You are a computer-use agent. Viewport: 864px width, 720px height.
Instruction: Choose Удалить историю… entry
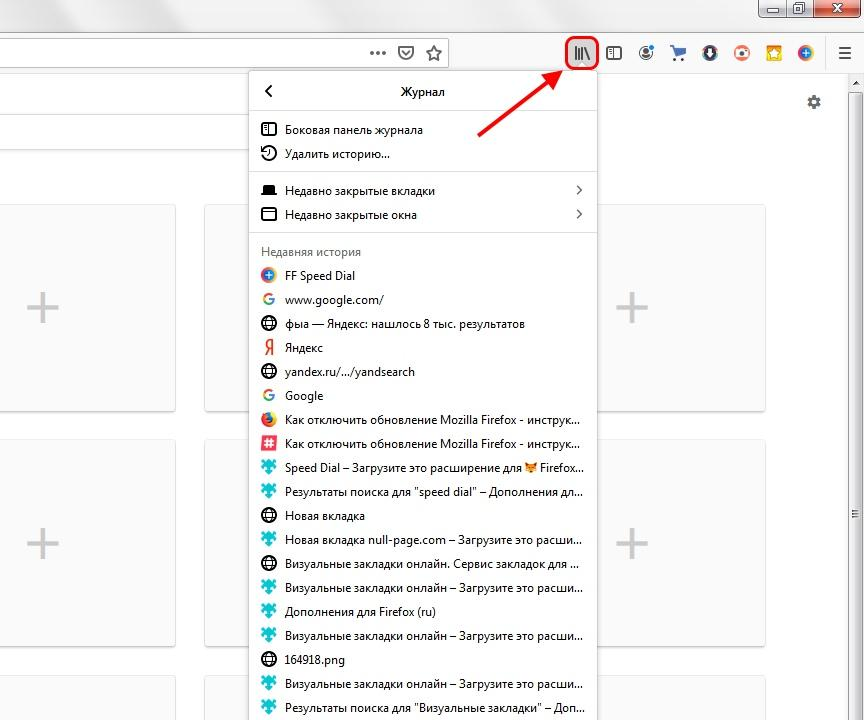(x=423, y=154)
